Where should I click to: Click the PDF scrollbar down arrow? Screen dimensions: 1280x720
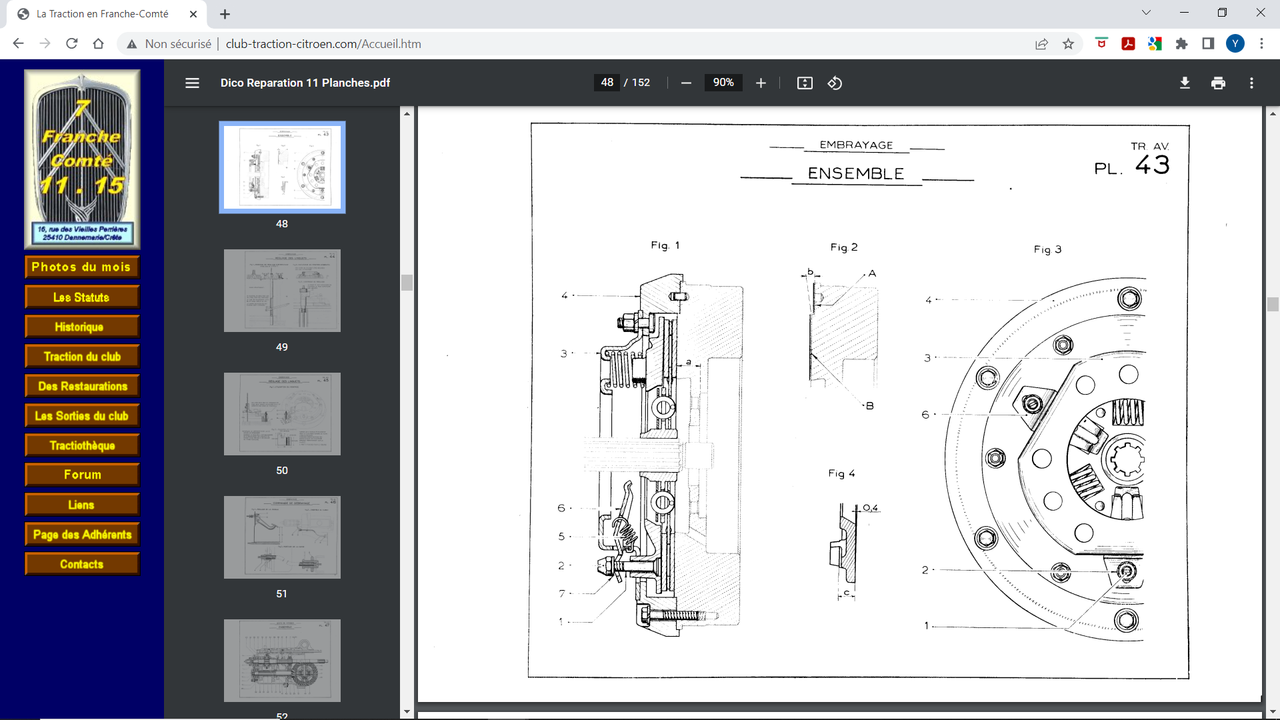tap(1272, 711)
